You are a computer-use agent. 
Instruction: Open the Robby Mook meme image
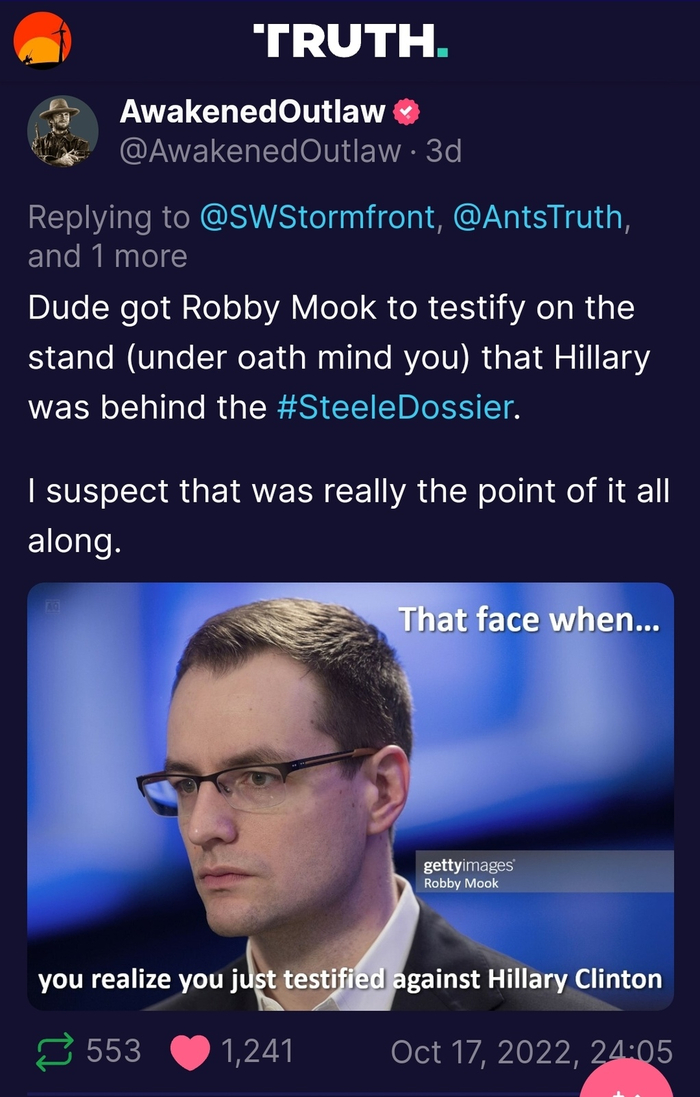coord(350,796)
